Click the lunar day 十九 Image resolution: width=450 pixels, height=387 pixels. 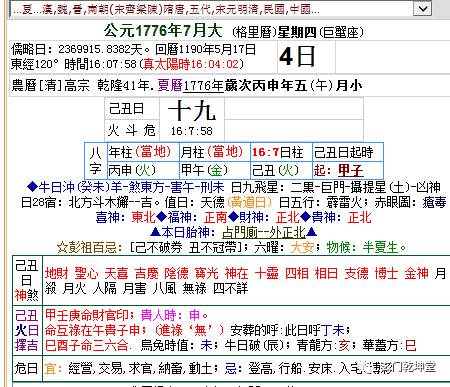(192, 111)
